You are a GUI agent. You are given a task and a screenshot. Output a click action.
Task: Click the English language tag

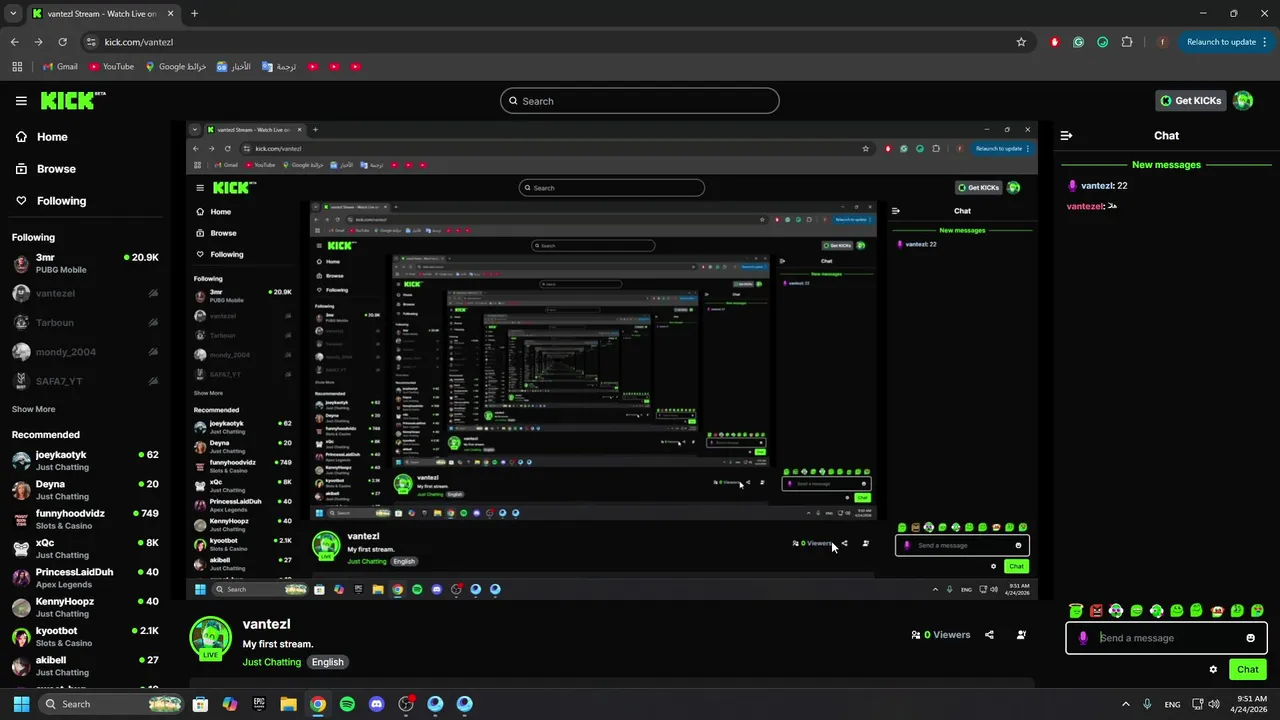tap(327, 662)
